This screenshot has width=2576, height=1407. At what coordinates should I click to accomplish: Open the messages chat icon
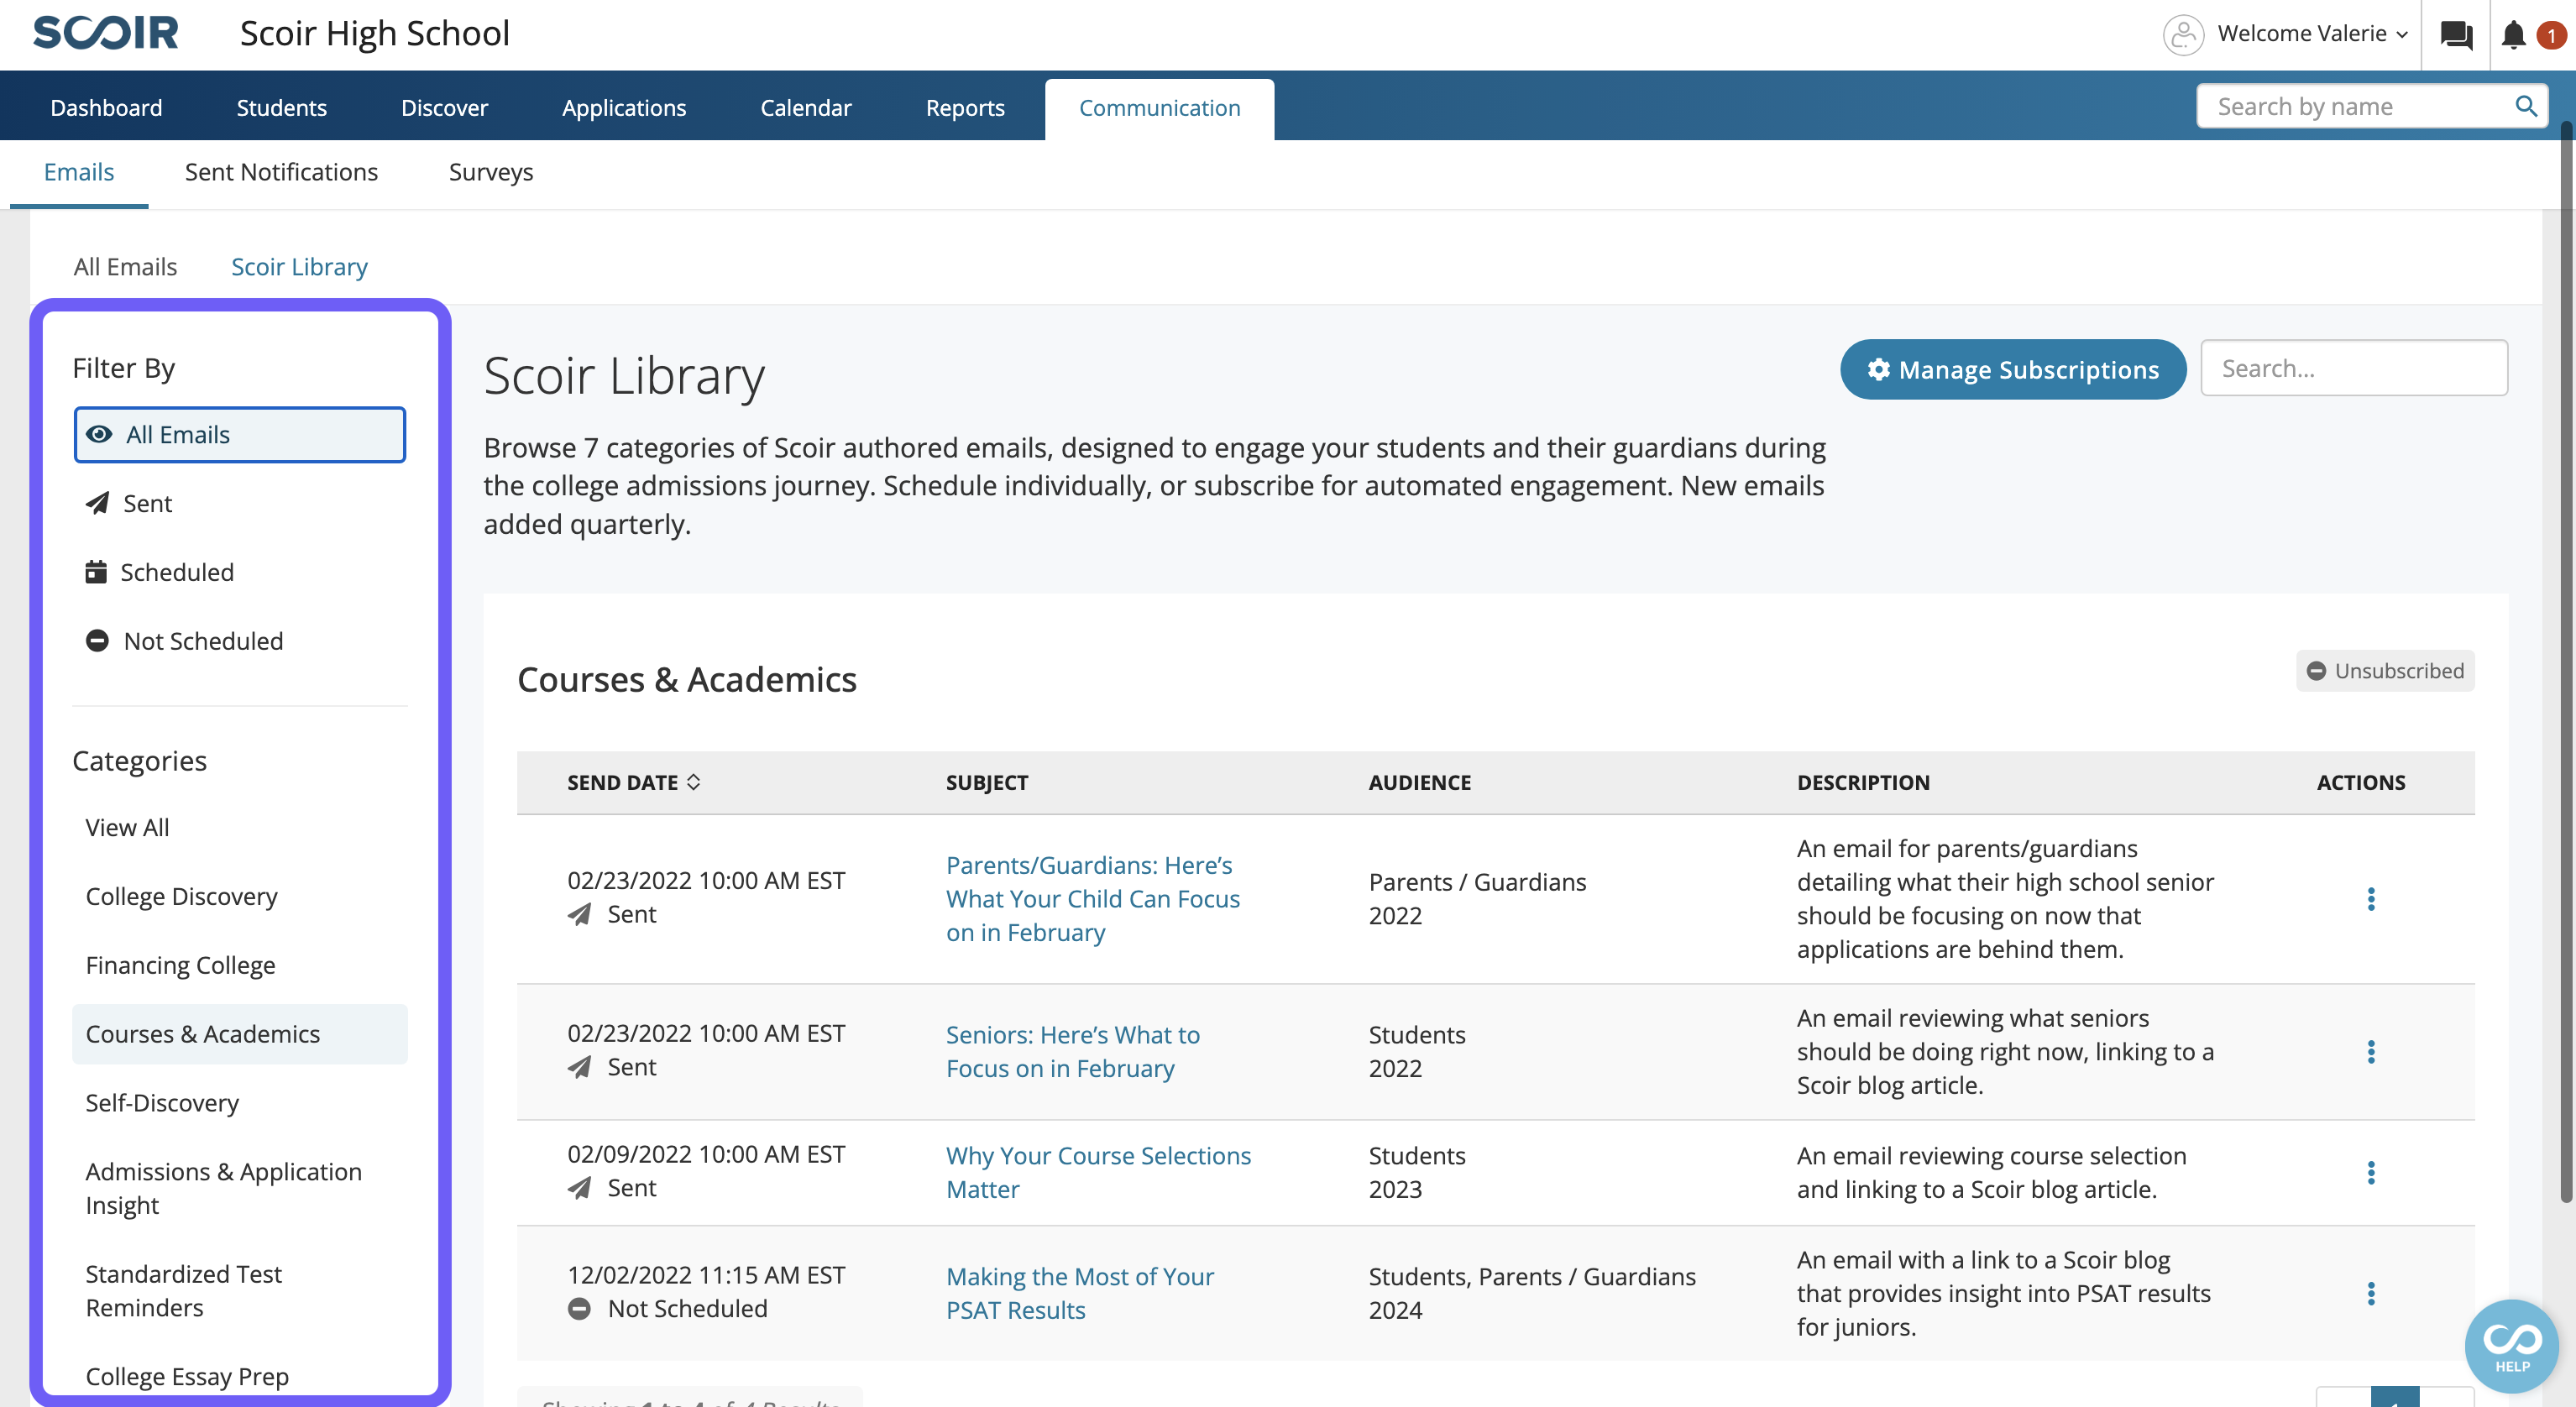point(2456,35)
